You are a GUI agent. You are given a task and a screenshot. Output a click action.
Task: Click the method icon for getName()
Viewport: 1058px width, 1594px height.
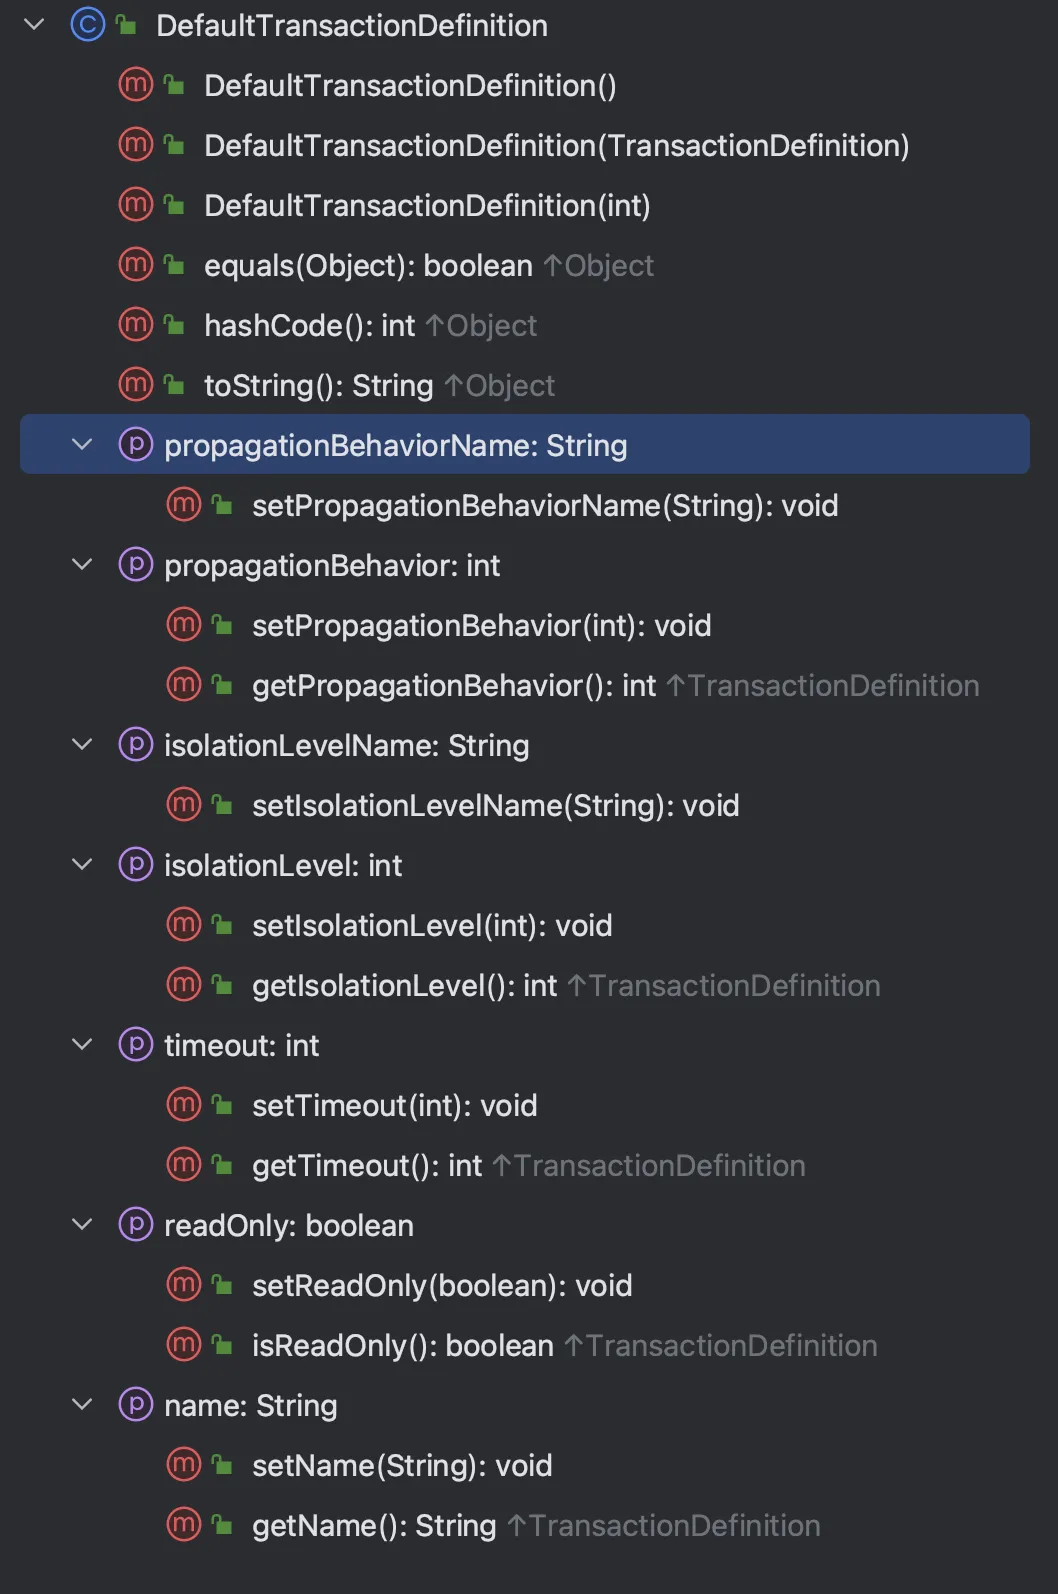(183, 1525)
